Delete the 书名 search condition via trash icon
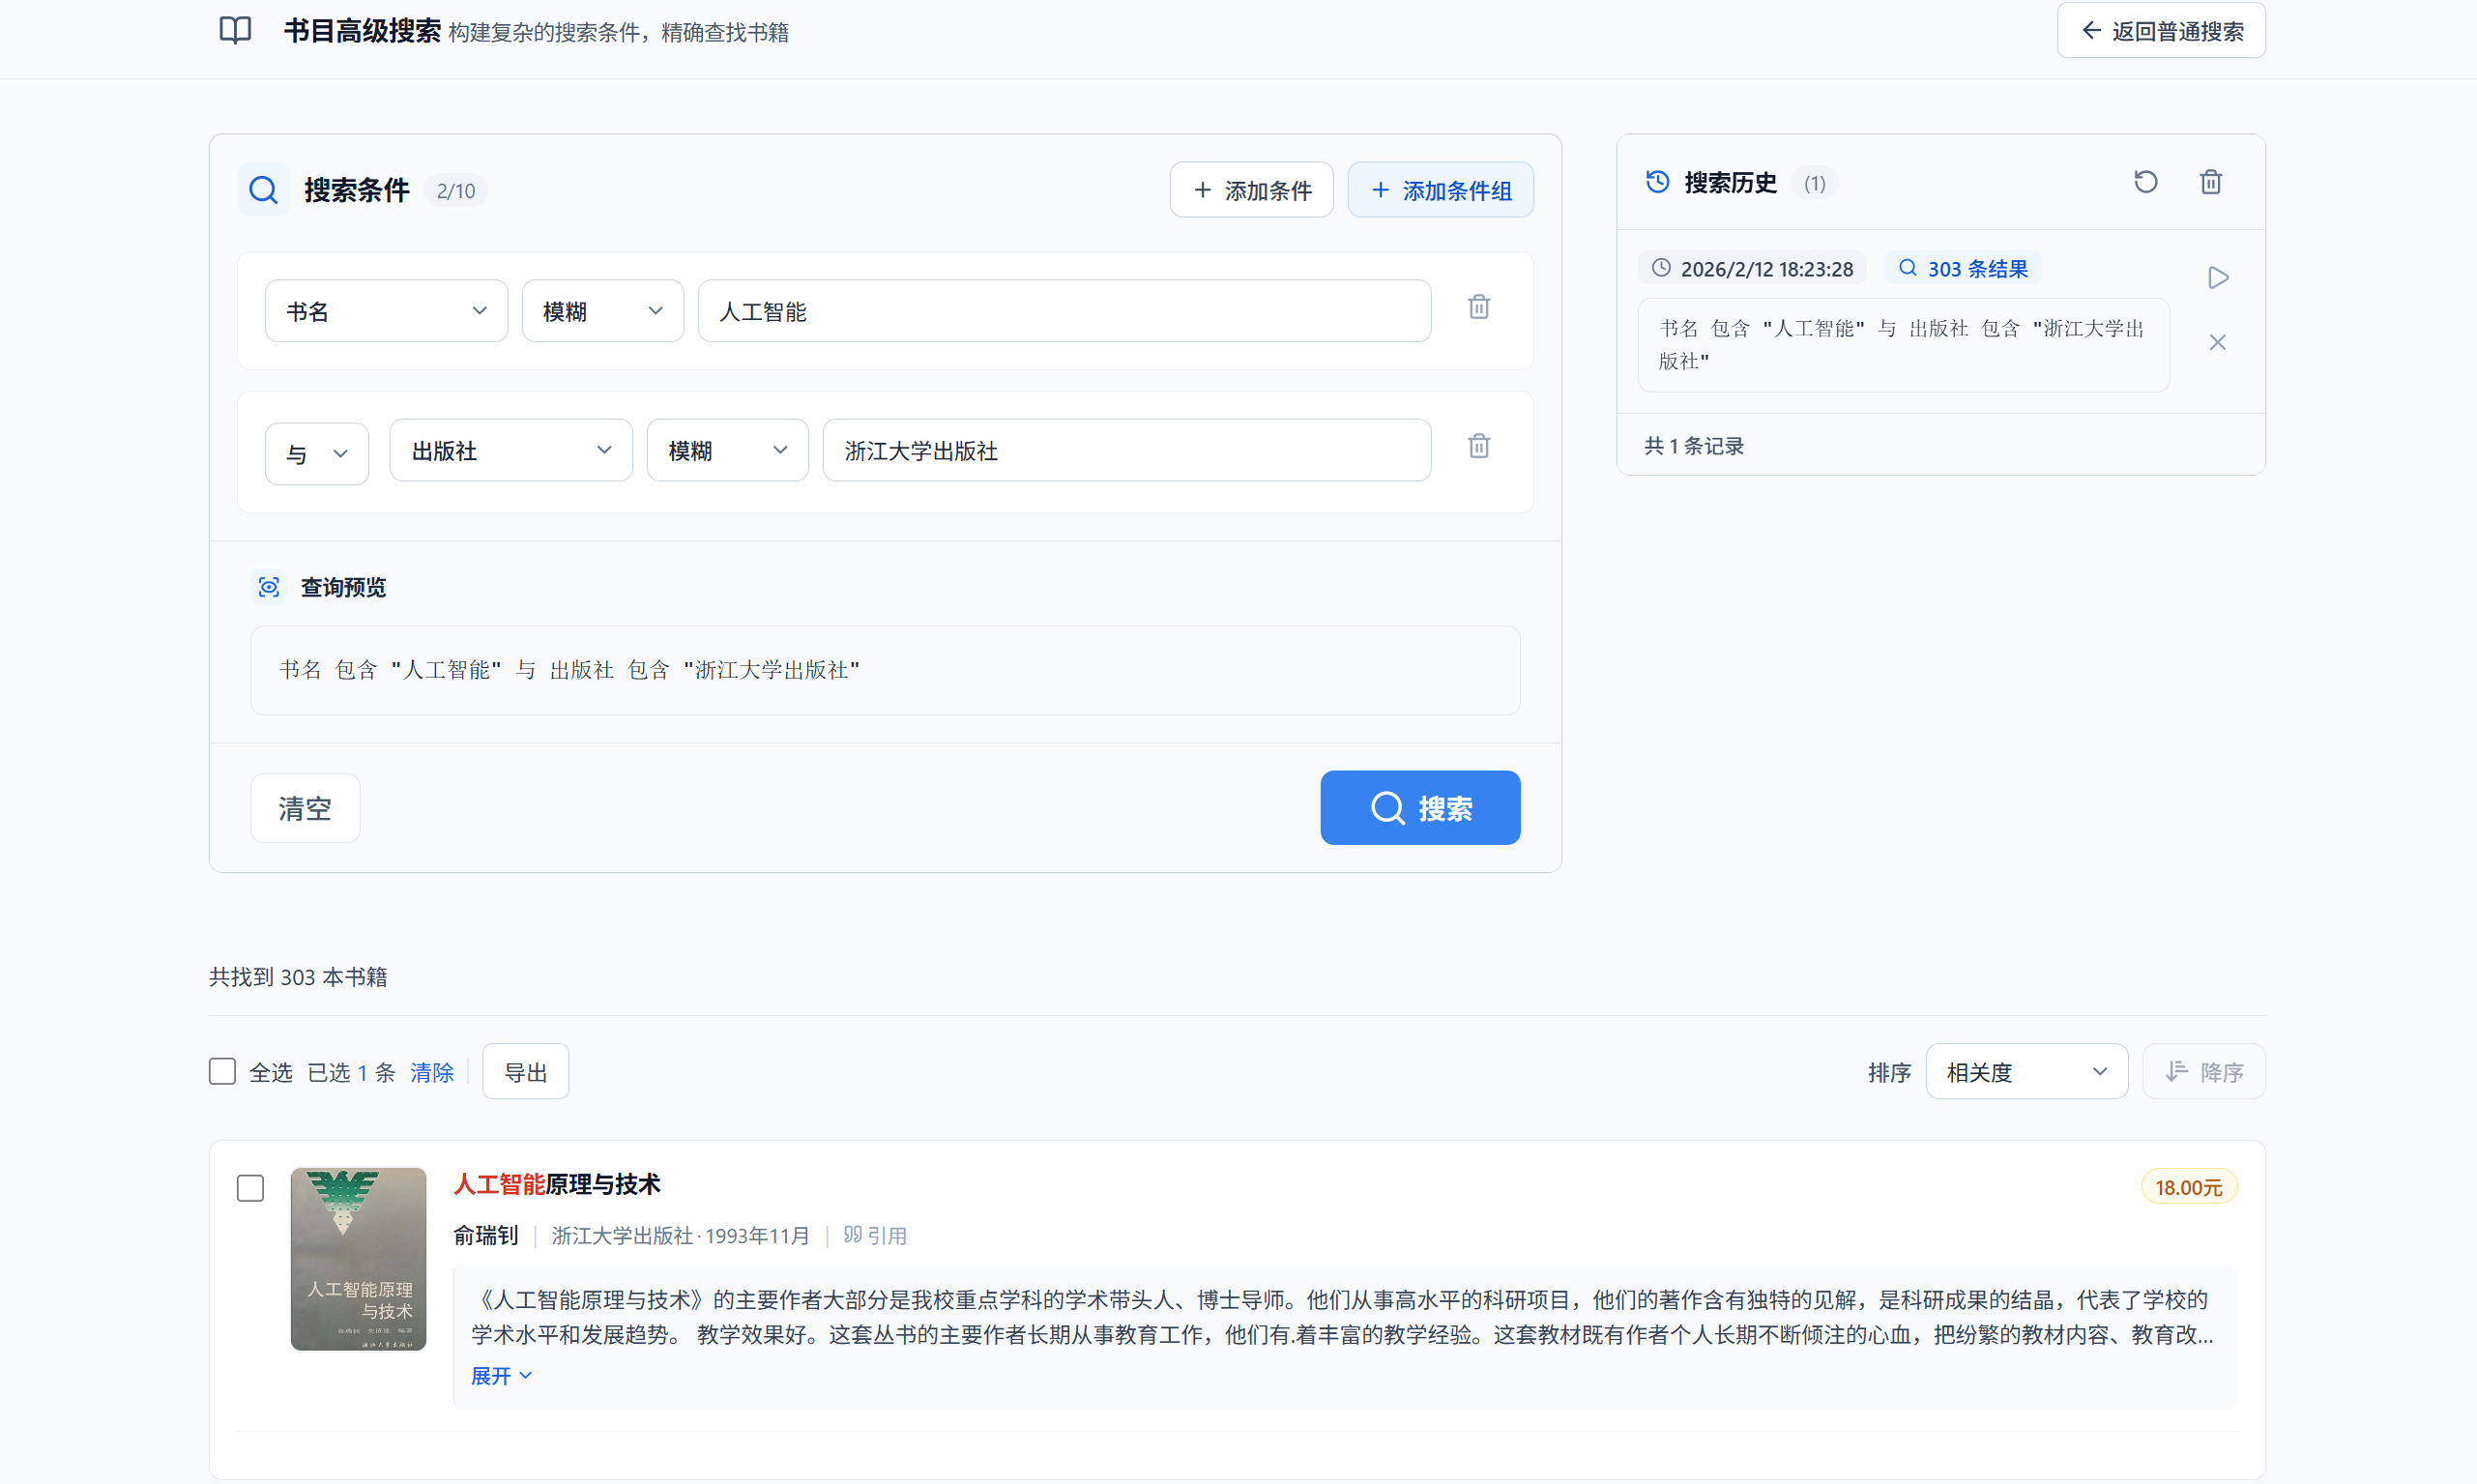 pyautogui.click(x=1478, y=307)
